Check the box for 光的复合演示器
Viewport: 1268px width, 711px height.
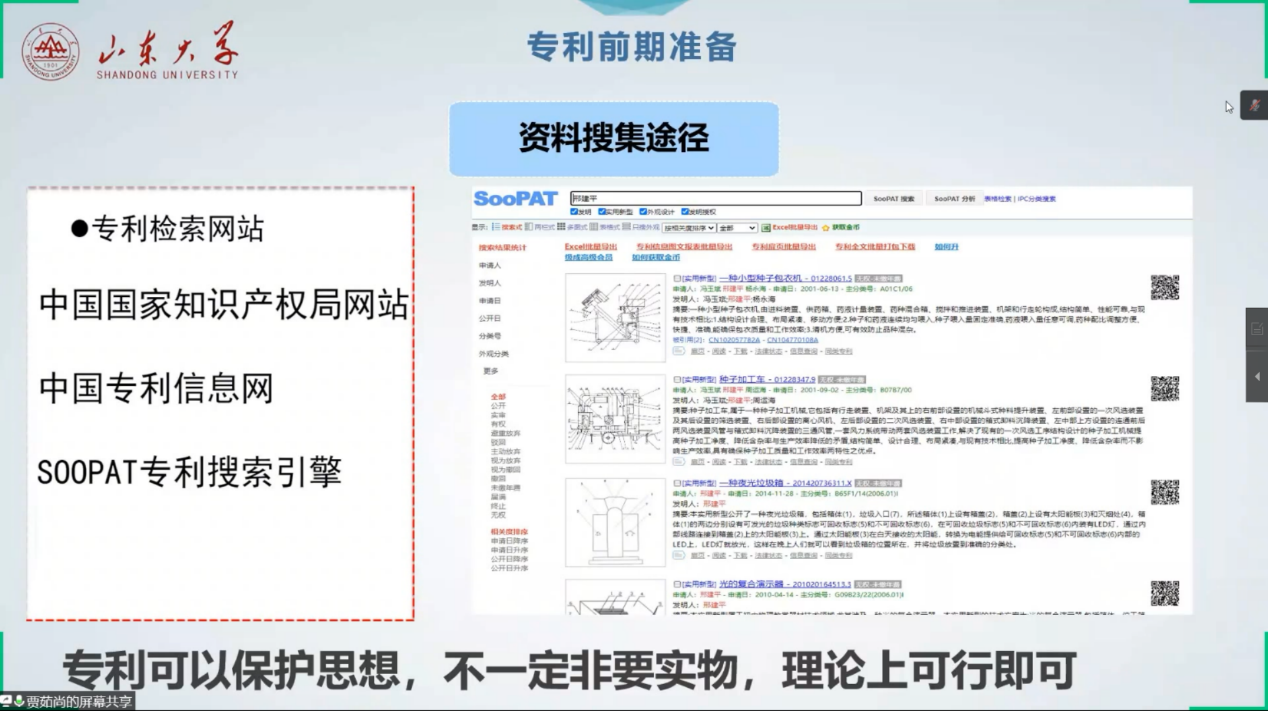(x=677, y=584)
